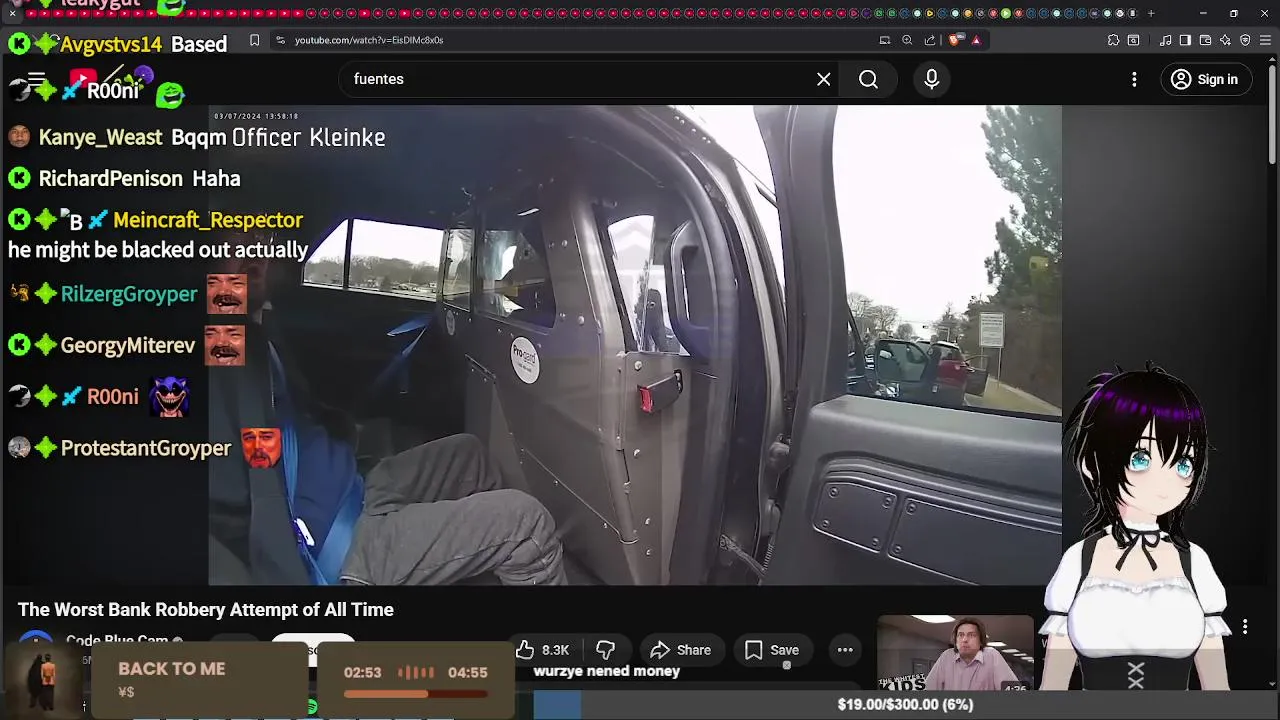1280x720 pixels.
Task: Click the emote next to RilzergGroyper
Action: tap(226, 294)
